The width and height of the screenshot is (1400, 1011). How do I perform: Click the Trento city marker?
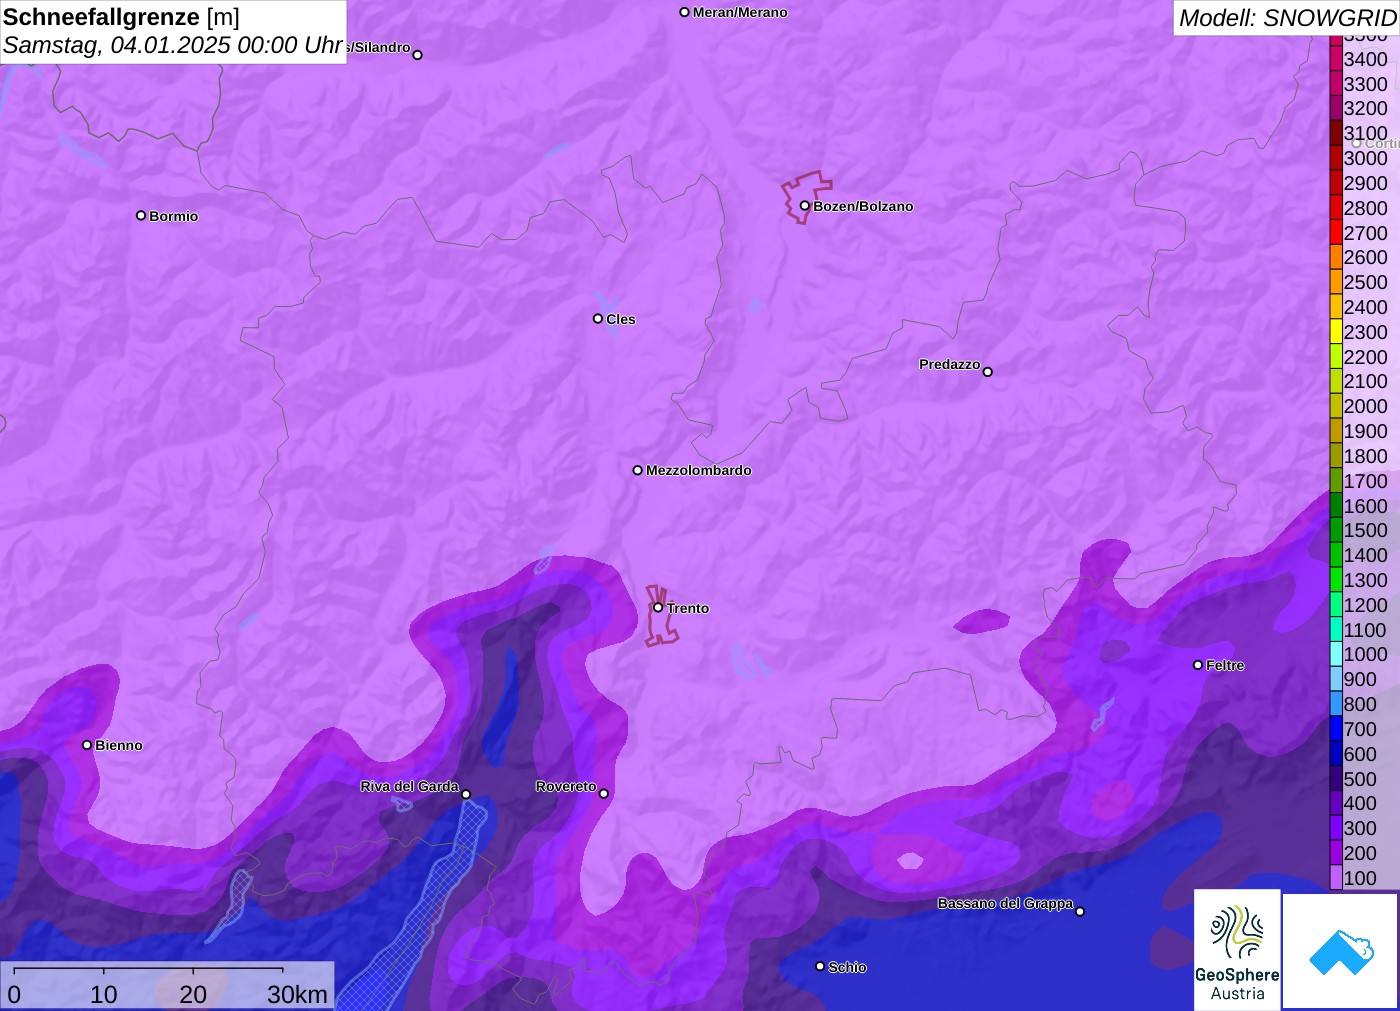coord(658,607)
